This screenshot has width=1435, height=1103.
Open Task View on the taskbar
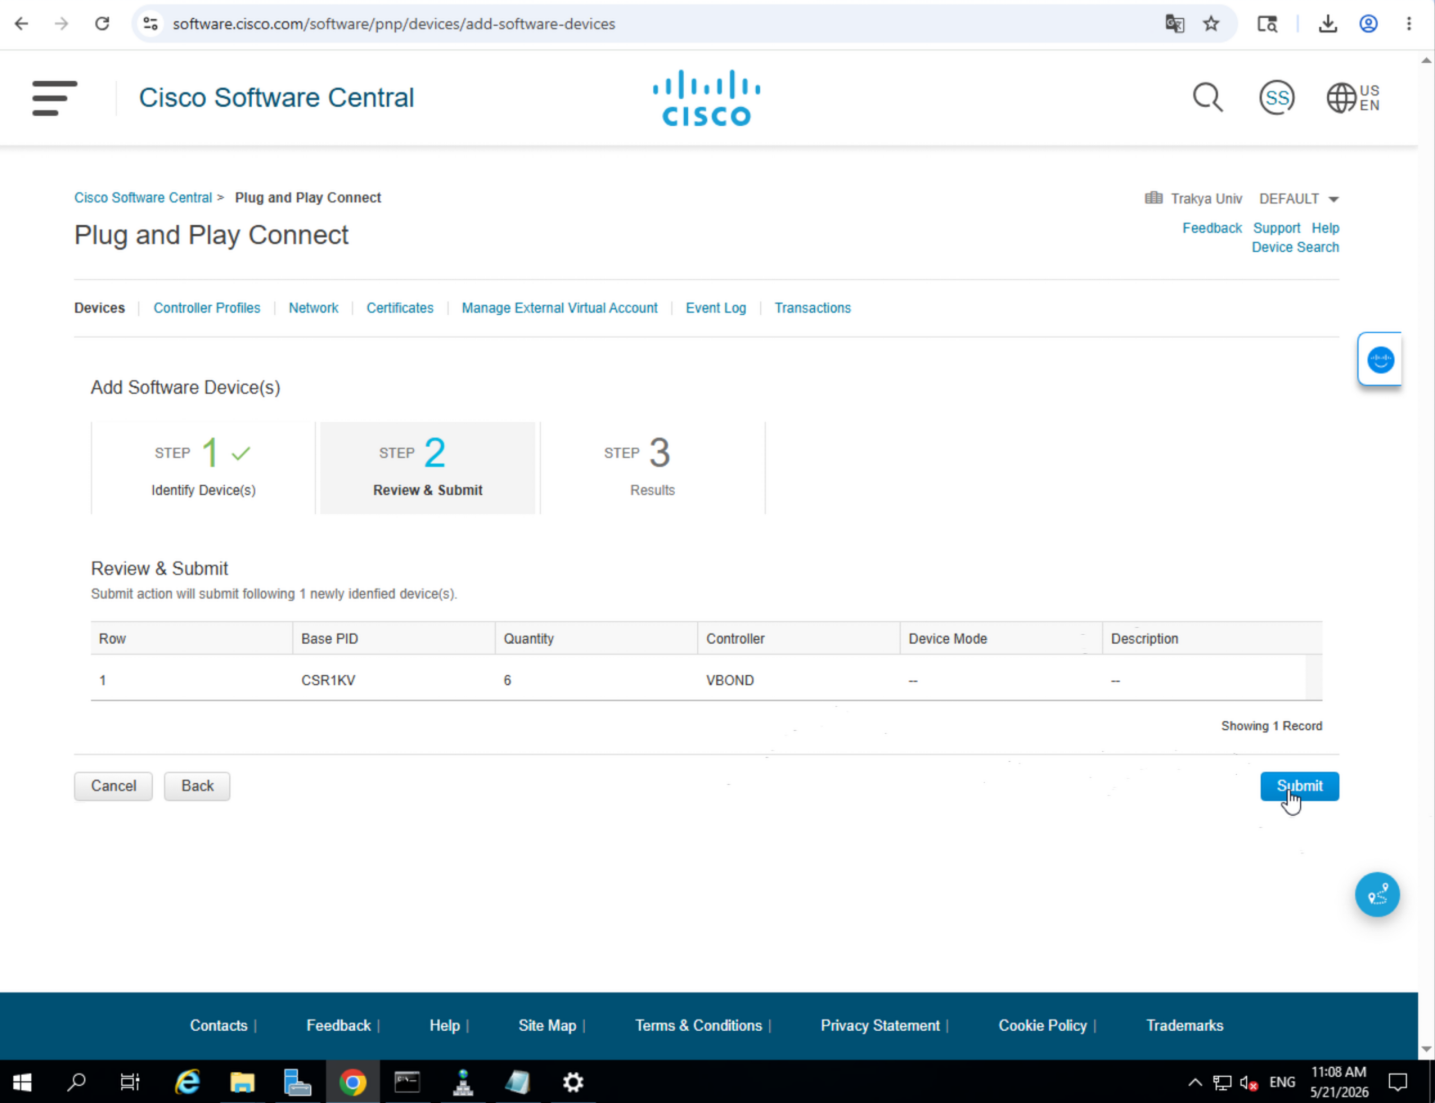coord(130,1082)
